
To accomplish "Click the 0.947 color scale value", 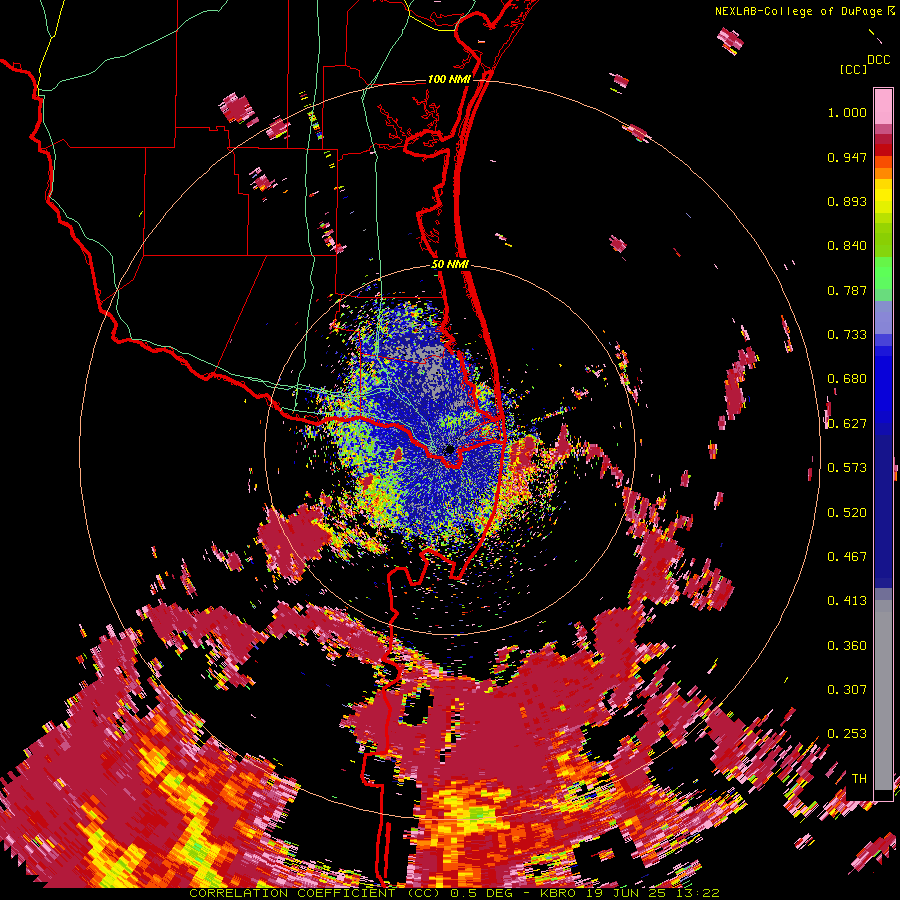I will pos(847,157).
